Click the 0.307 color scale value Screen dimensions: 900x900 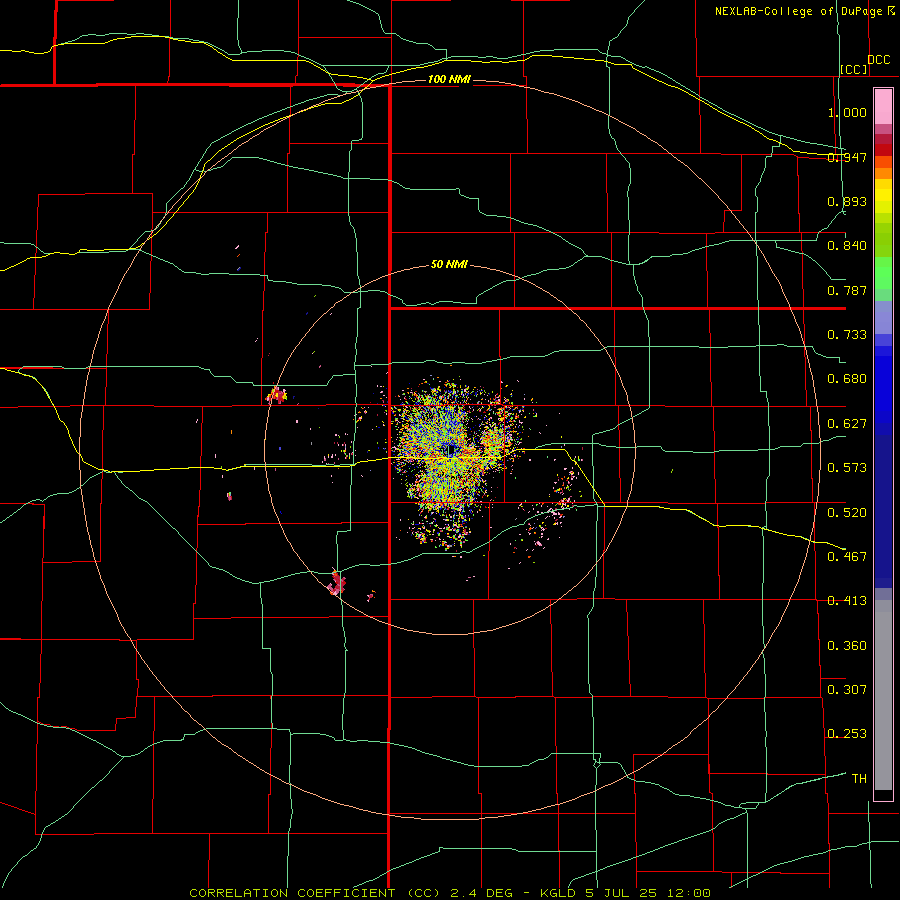point(847,690)
